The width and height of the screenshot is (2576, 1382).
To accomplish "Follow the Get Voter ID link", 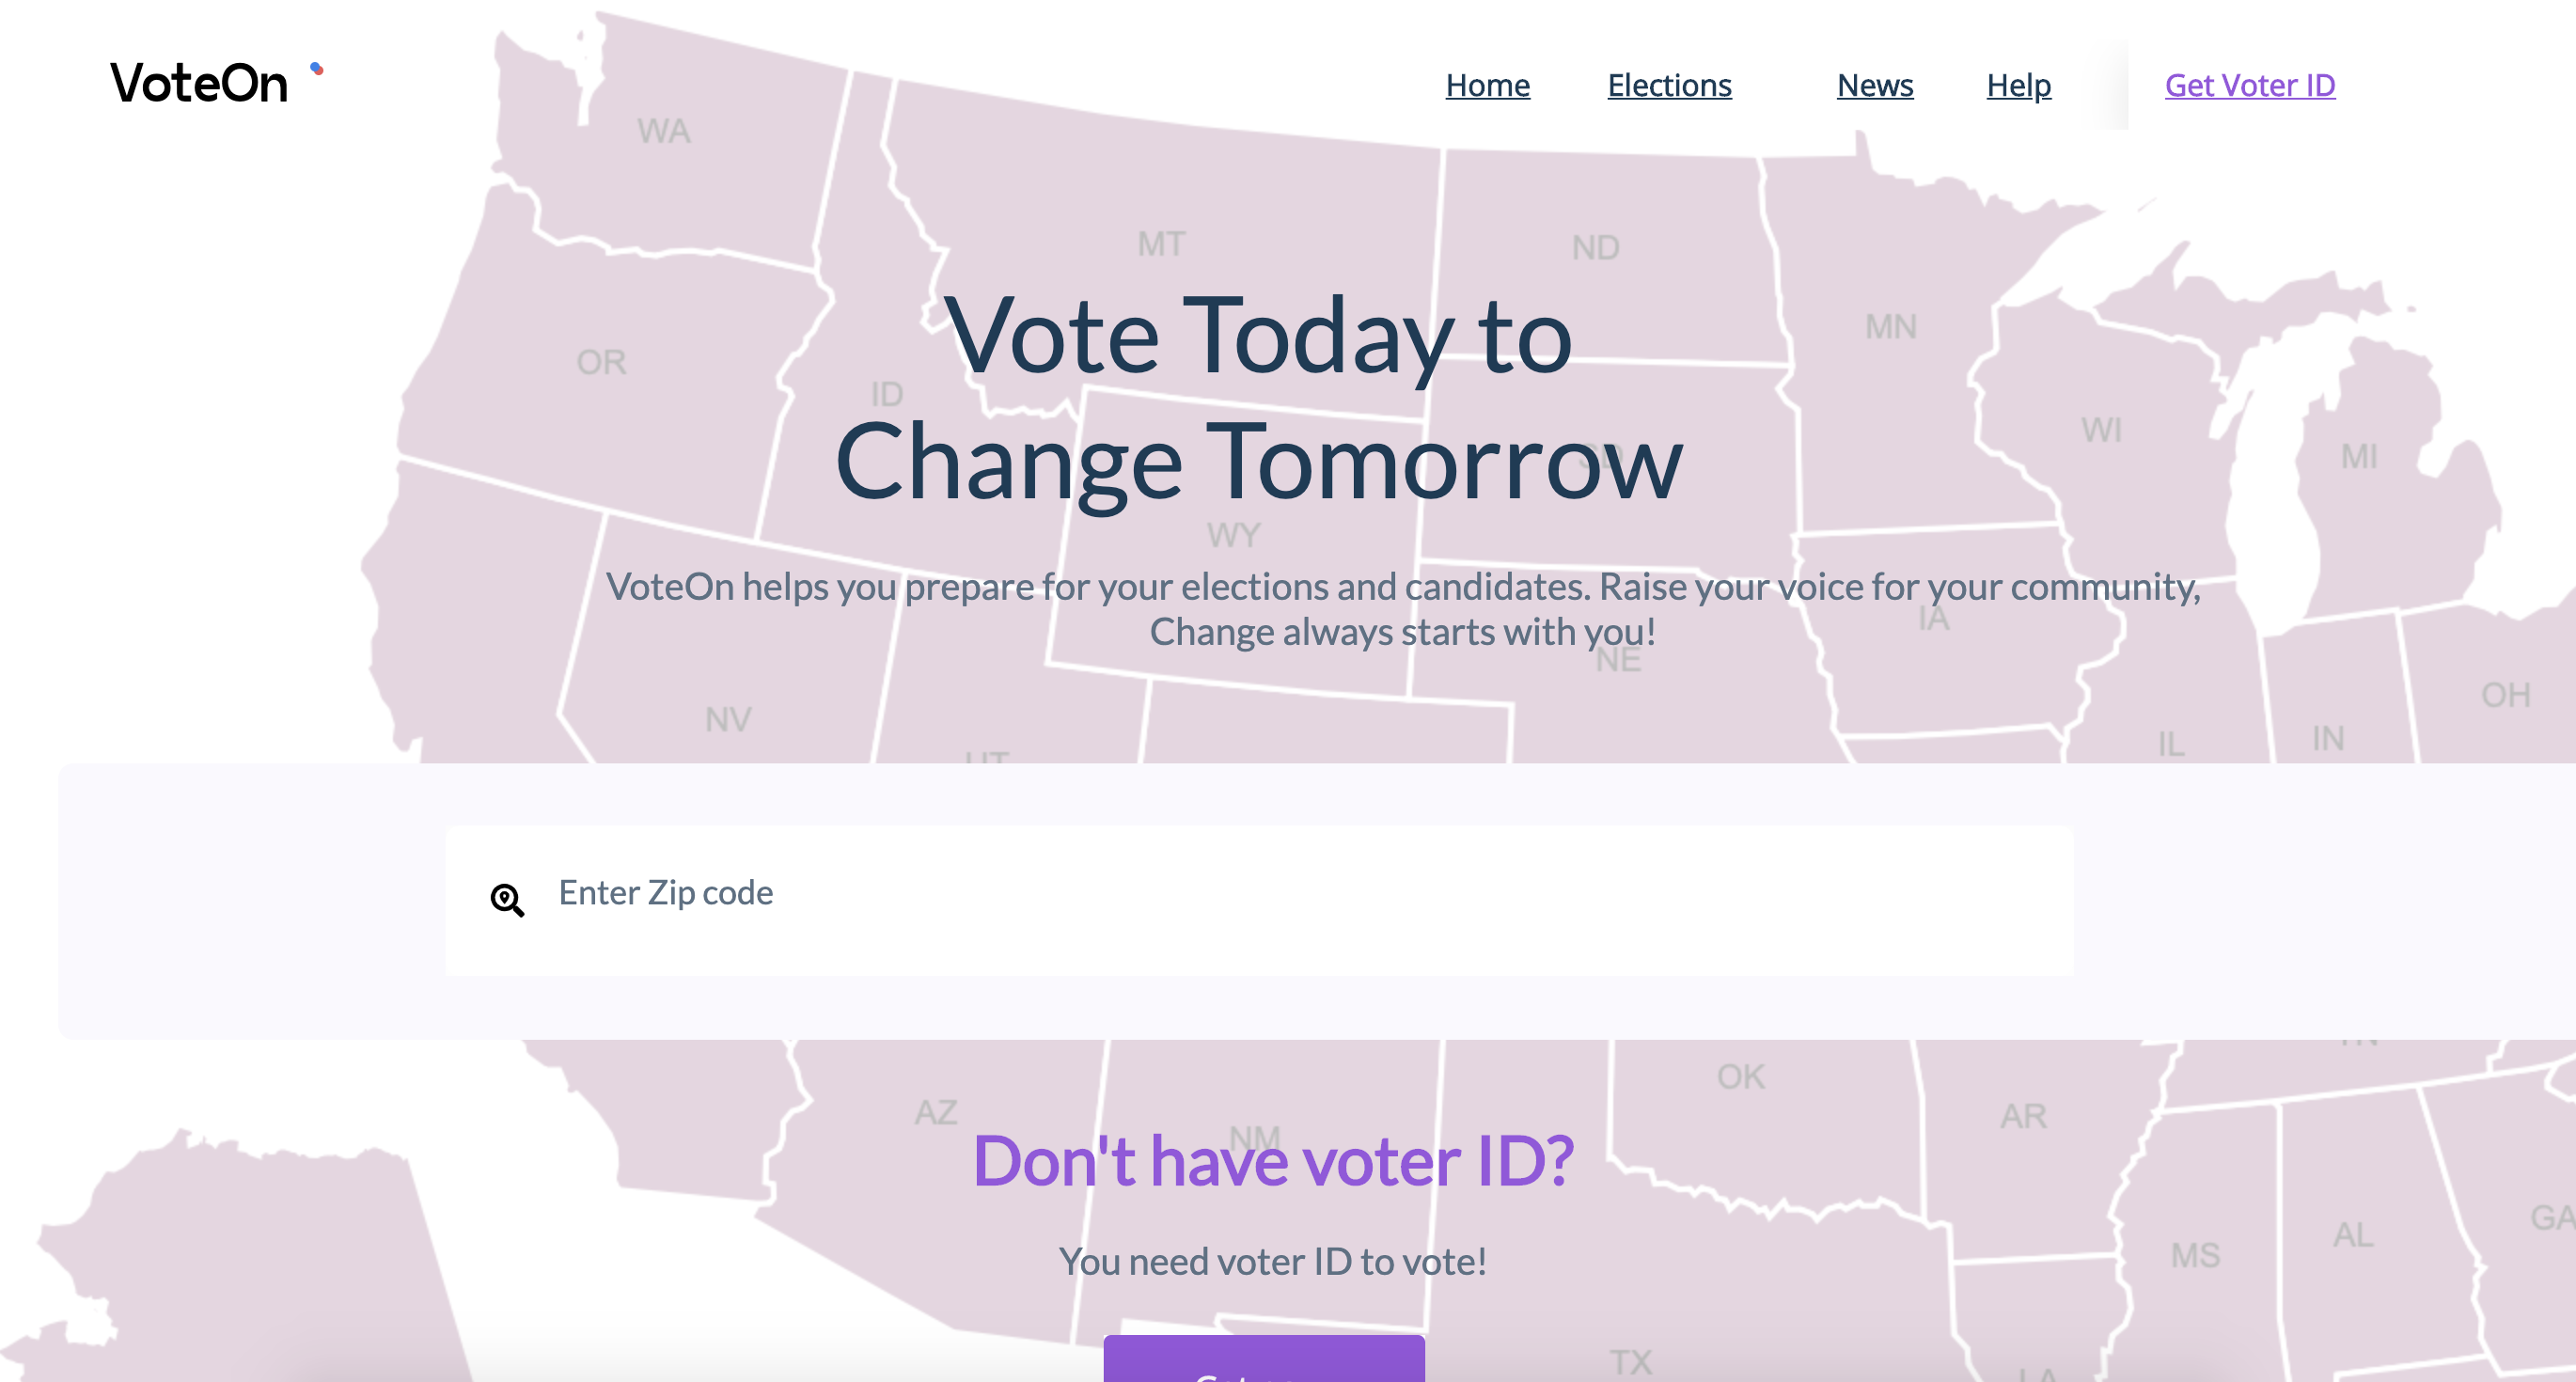I will (2249, 85).
